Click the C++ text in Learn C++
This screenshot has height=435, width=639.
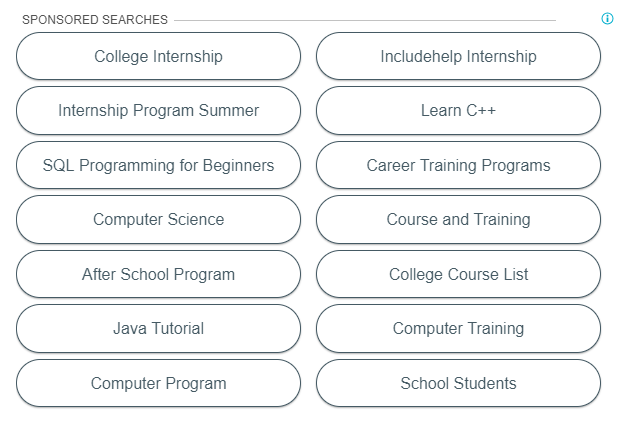tap(481, 110)
